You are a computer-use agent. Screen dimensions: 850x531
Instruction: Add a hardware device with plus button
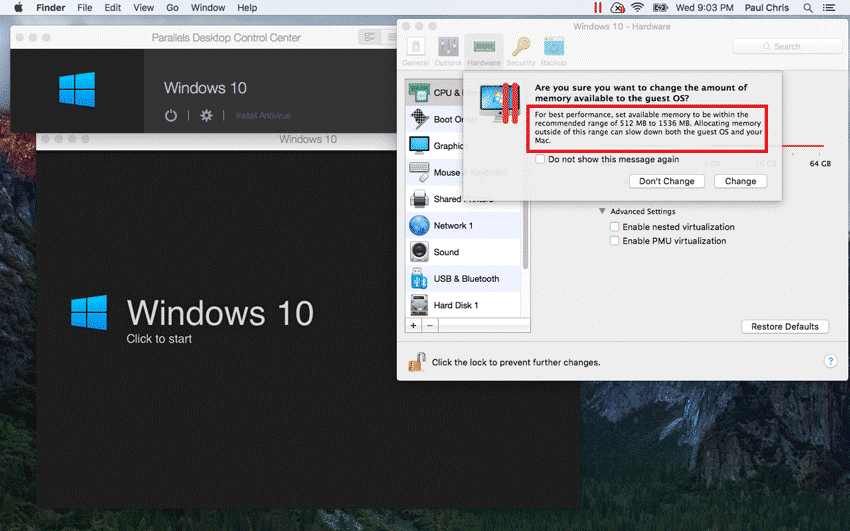point(414,326)
